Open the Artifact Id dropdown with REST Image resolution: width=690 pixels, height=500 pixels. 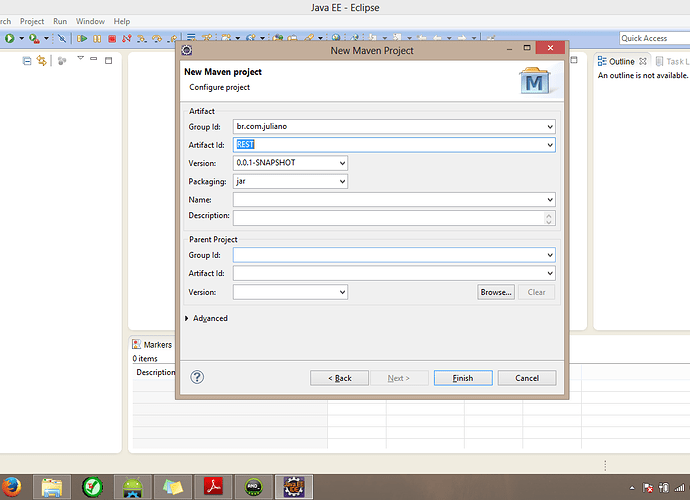(550, 145)
